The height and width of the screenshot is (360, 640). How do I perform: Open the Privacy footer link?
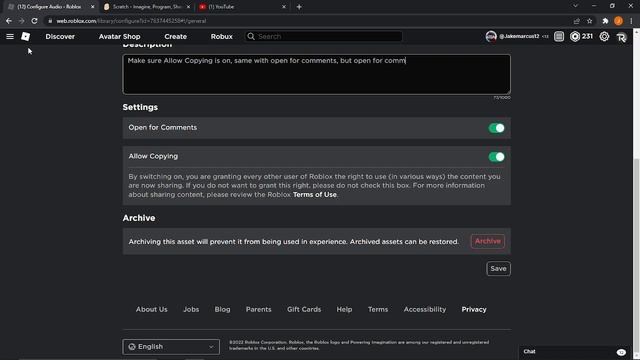click(x=474, y=309)
